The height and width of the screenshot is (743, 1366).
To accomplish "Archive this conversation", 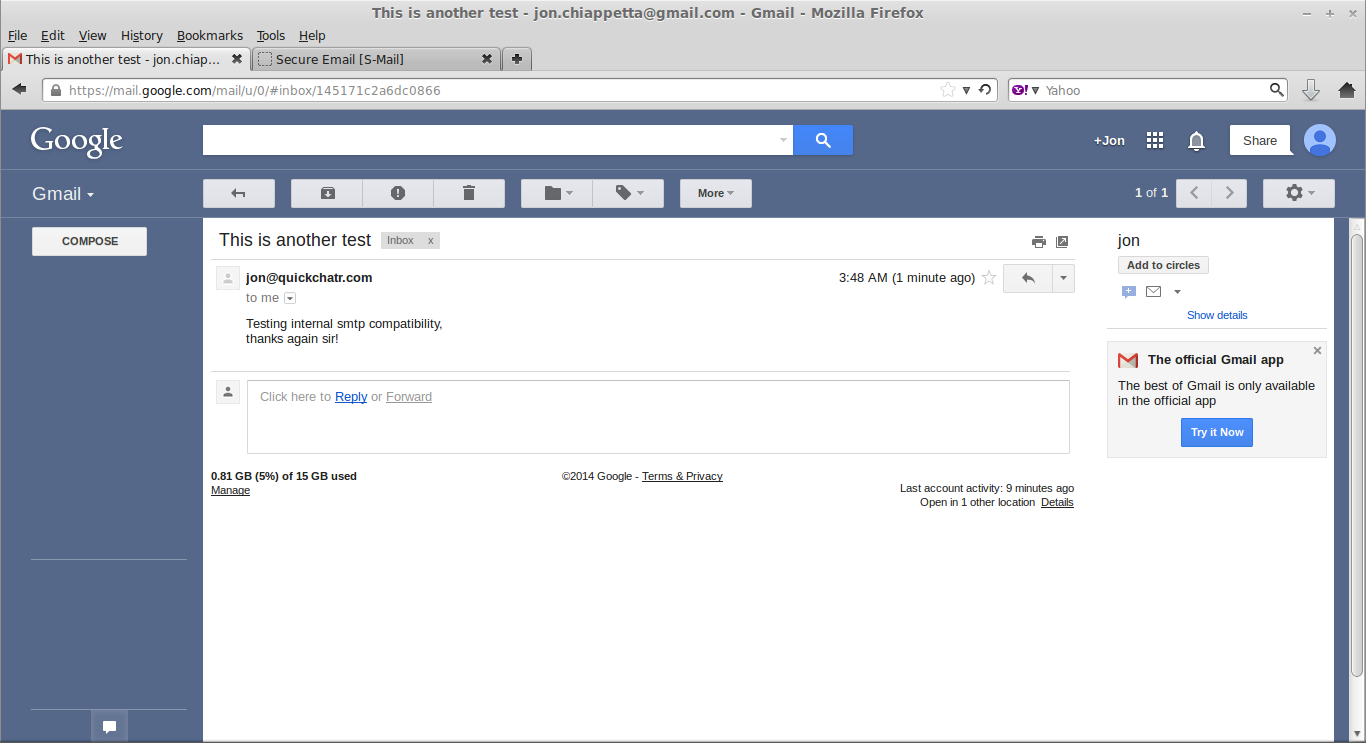I will coord(327,193).
